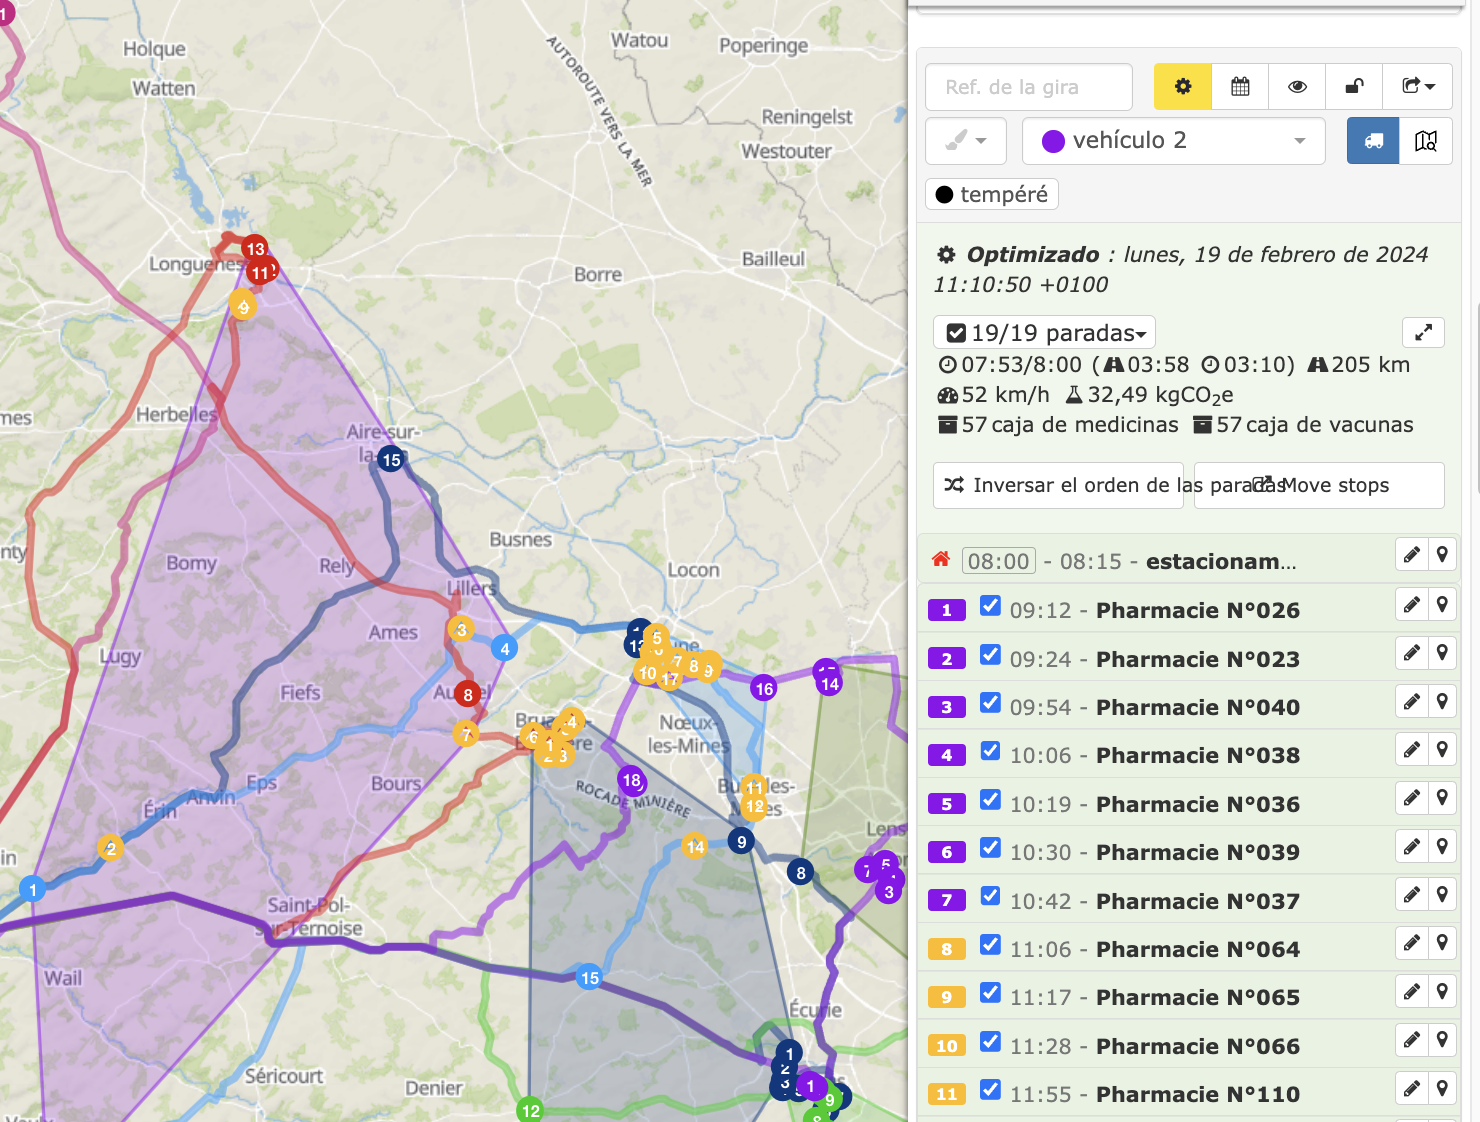This screenshot has width=1480, height=1122.
Task: Uncheck Pharmacie N°040 checkbox
Action: (x=990, y=703)
